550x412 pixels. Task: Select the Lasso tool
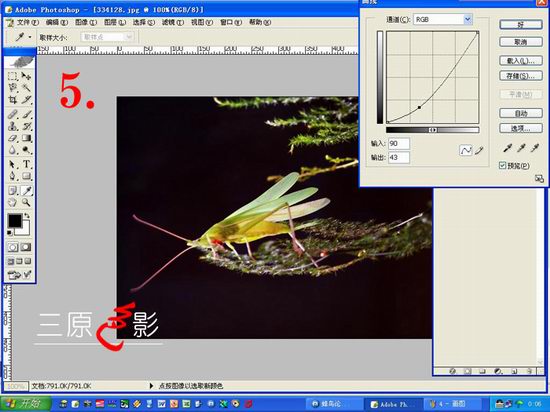click(x=13, y=88)
